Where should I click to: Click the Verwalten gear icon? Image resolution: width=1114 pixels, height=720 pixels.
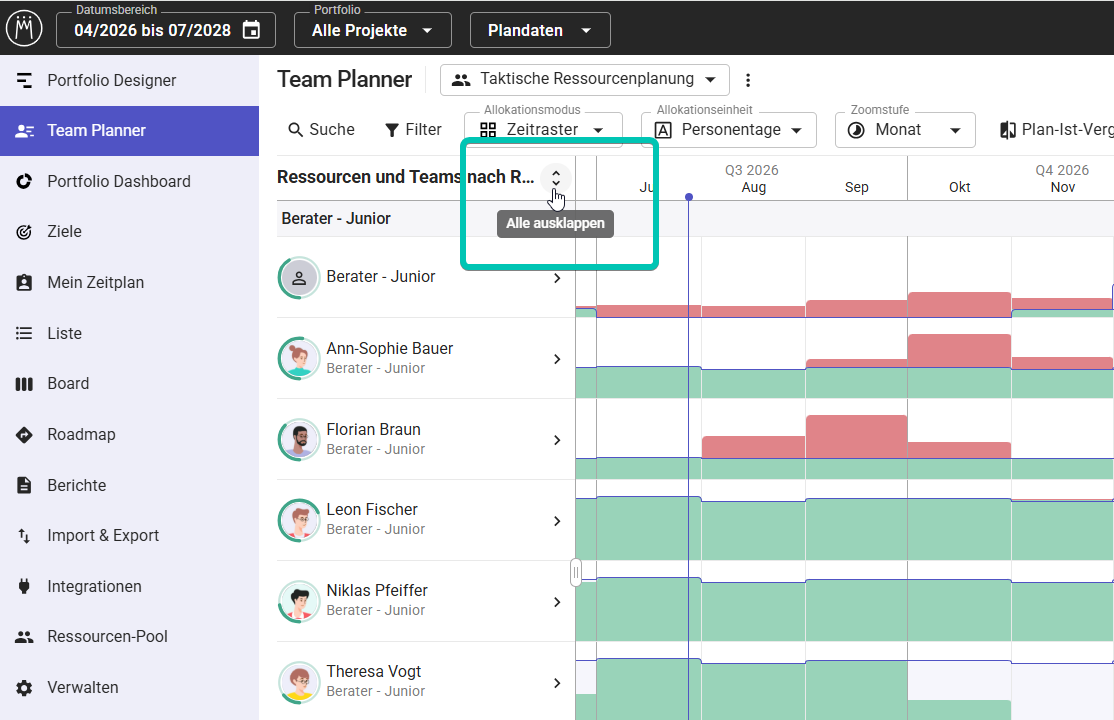pos(24,688)
